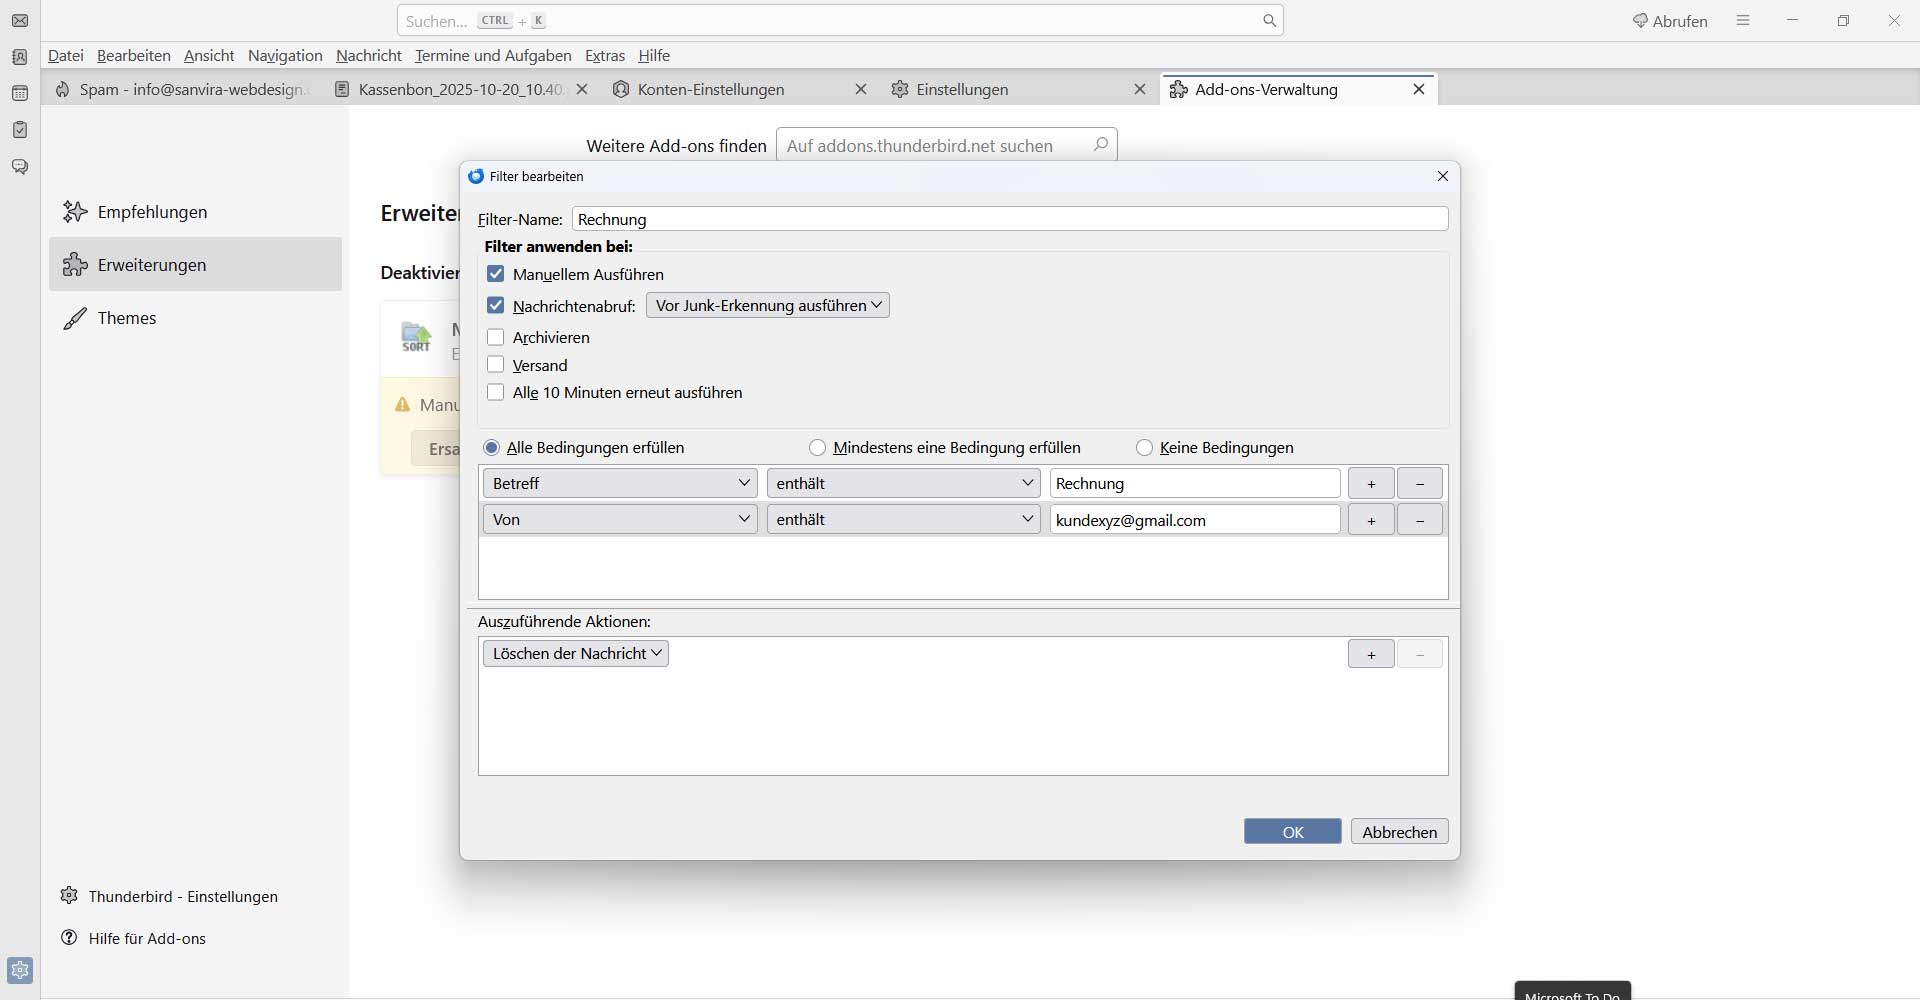Switch to the Konten-Einstellungen tab
Image resolution: width=1920 pixels, height=1000 pixels.
pyautogui.click(x=710, y=90)
